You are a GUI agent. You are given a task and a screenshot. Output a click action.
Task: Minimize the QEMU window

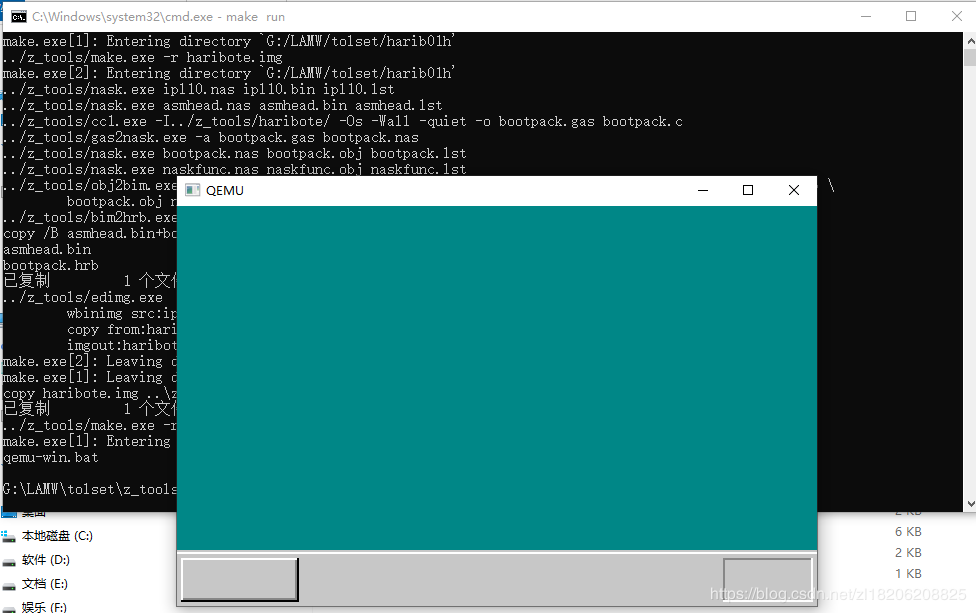[703, 190]
